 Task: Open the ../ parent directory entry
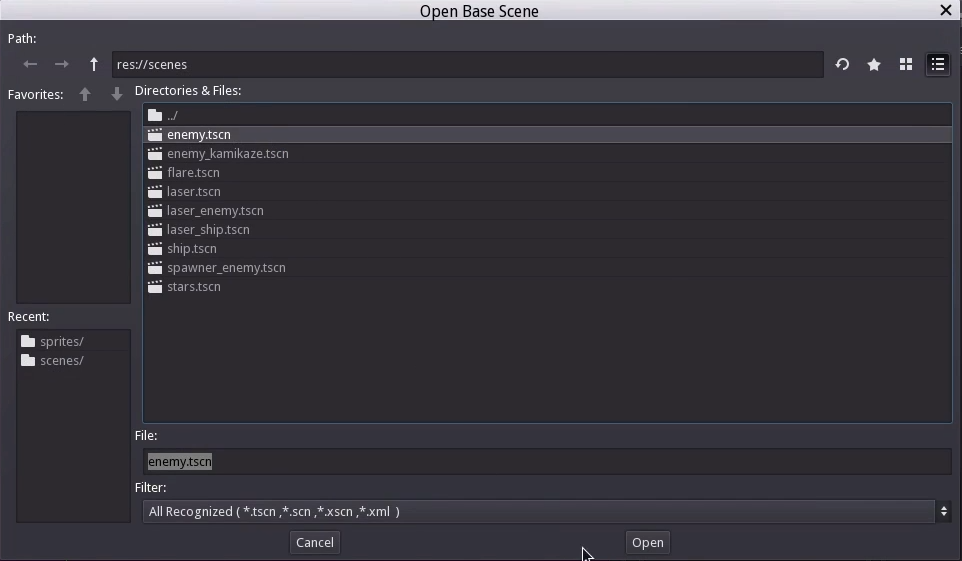(547, 115)
